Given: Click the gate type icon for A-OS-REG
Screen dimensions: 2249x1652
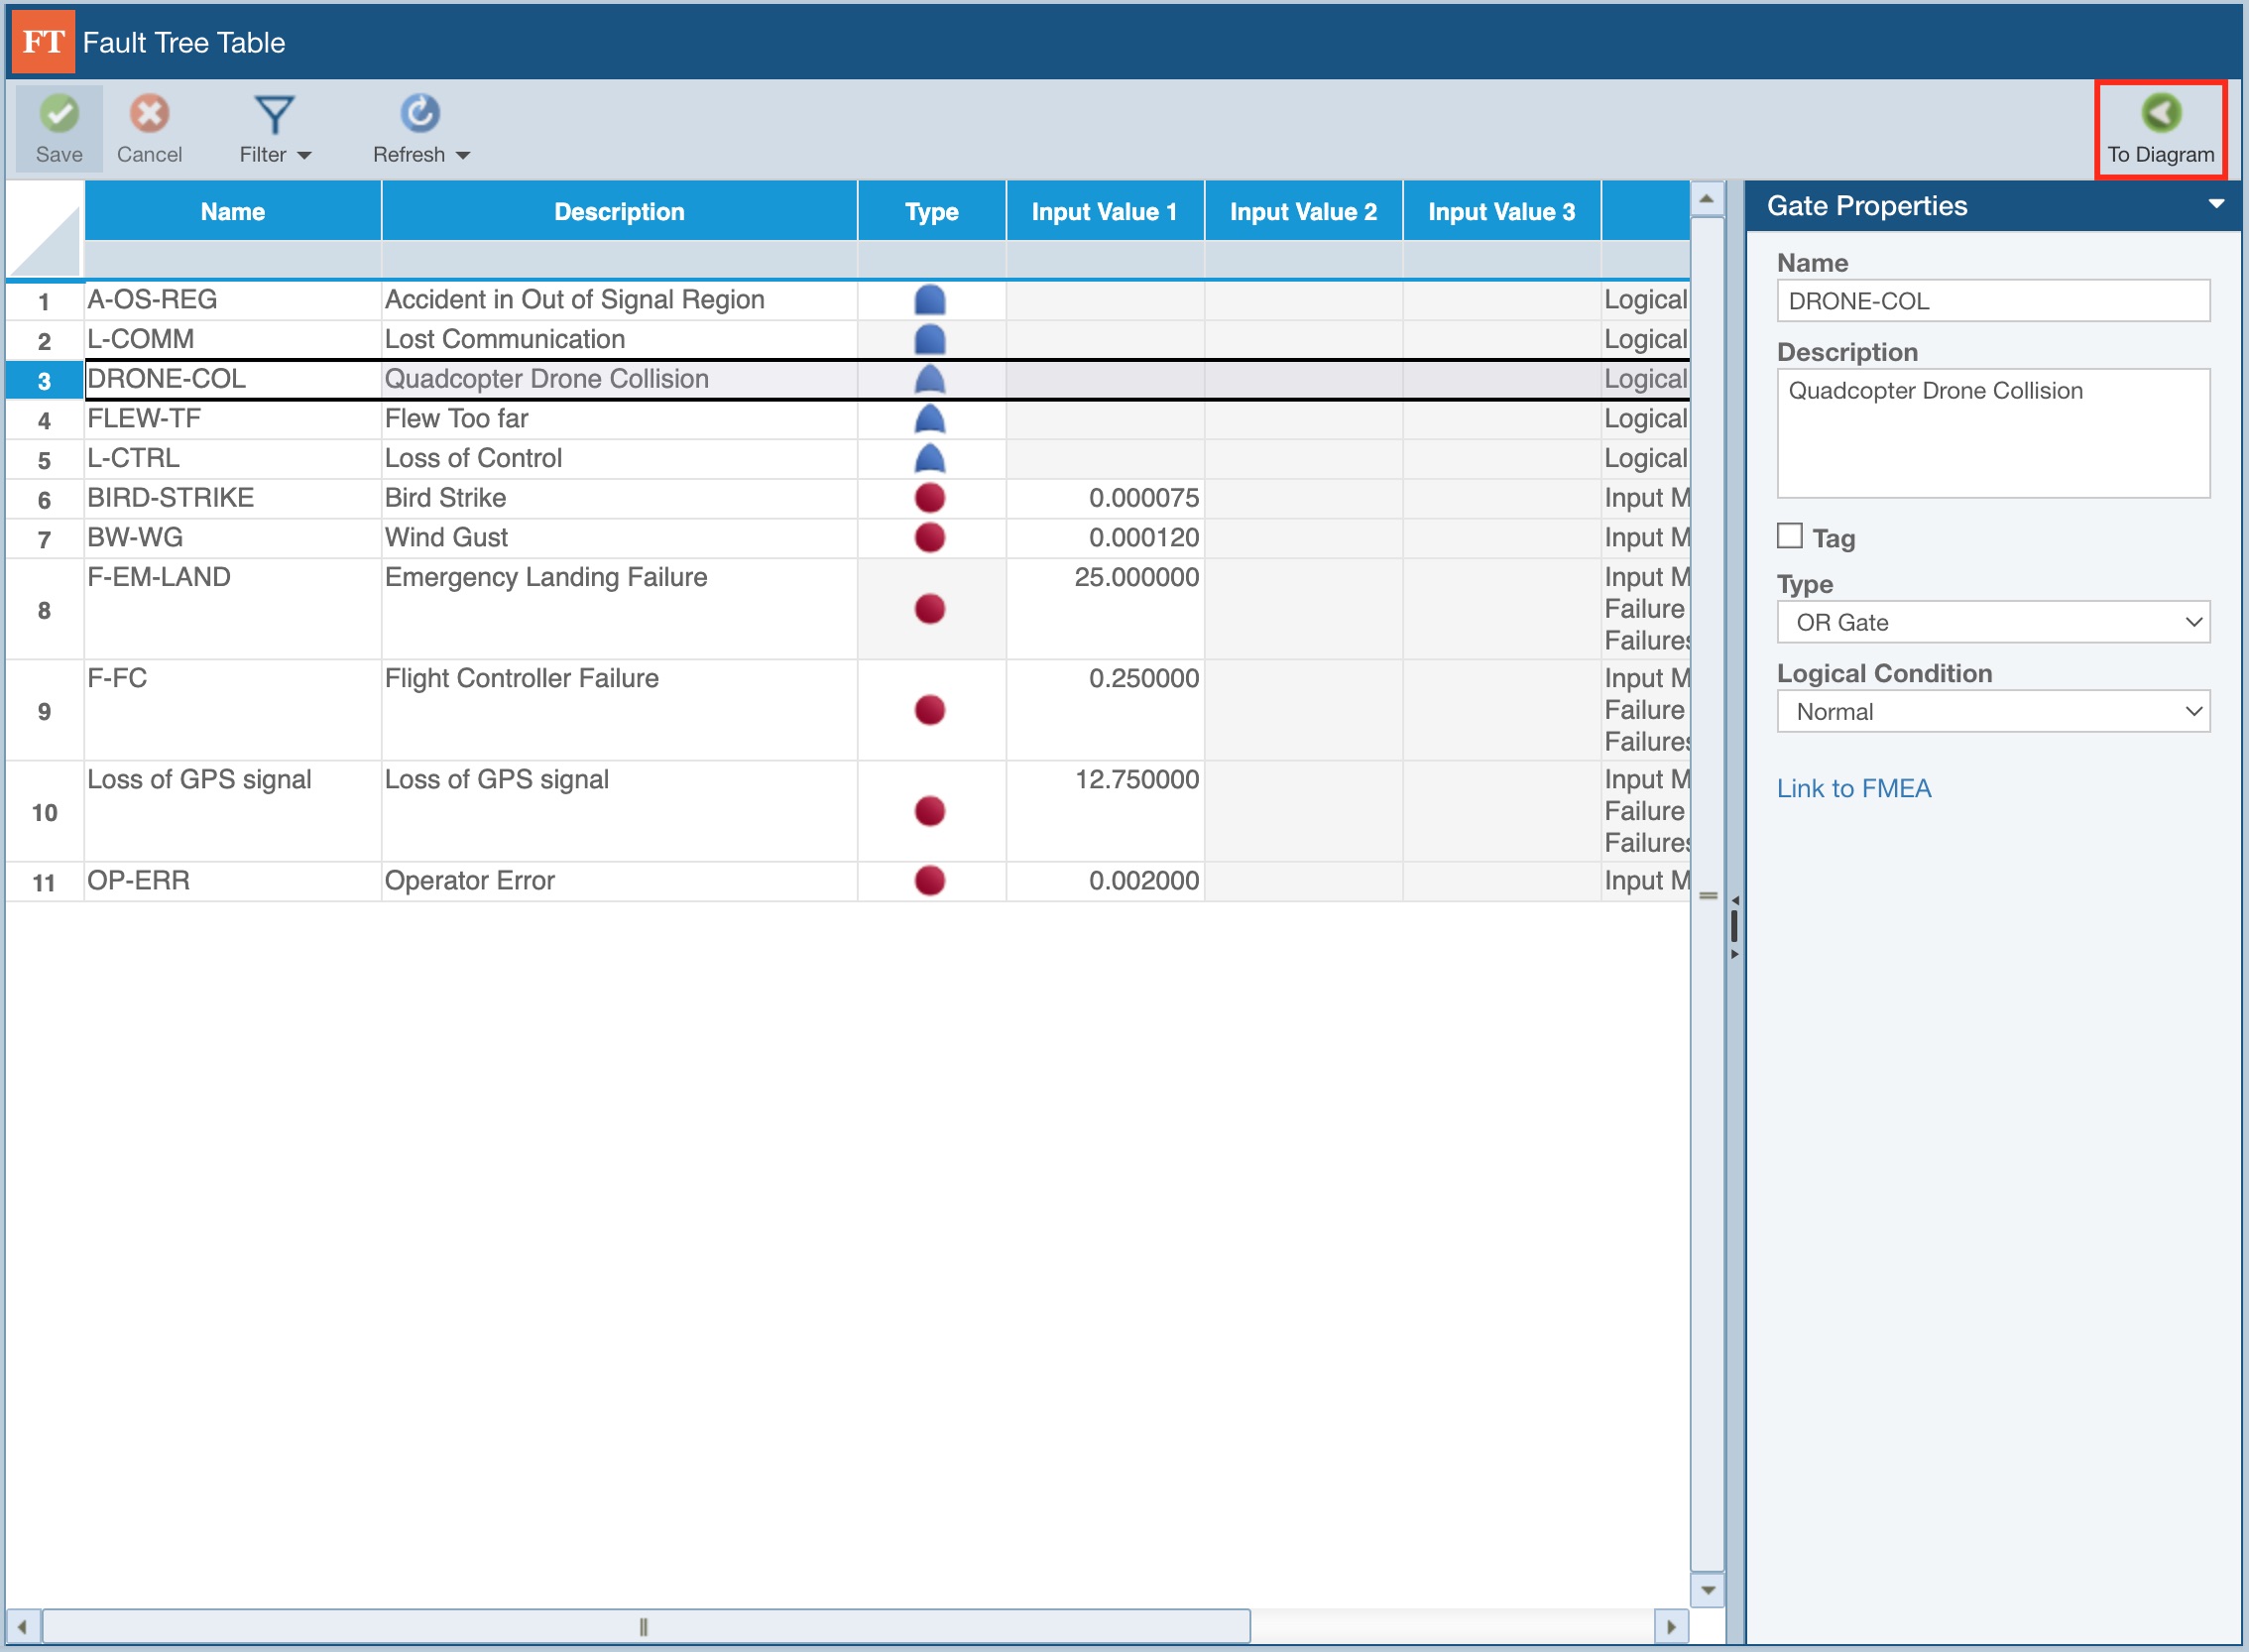Looking at the screenshot, I should pos(930,300).
